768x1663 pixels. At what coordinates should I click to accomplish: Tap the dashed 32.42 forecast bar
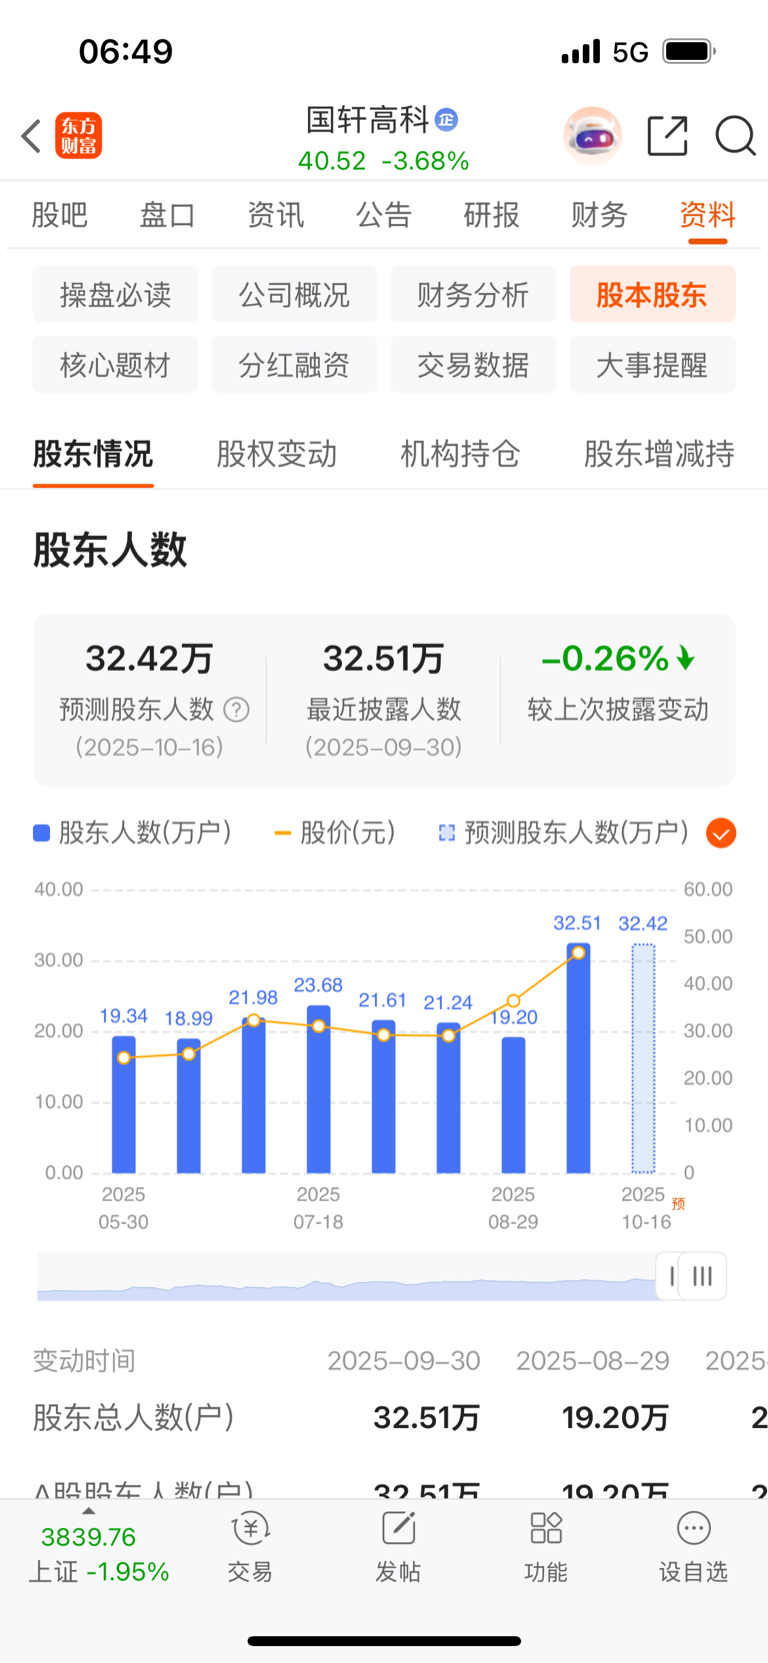coord(643,1059)
